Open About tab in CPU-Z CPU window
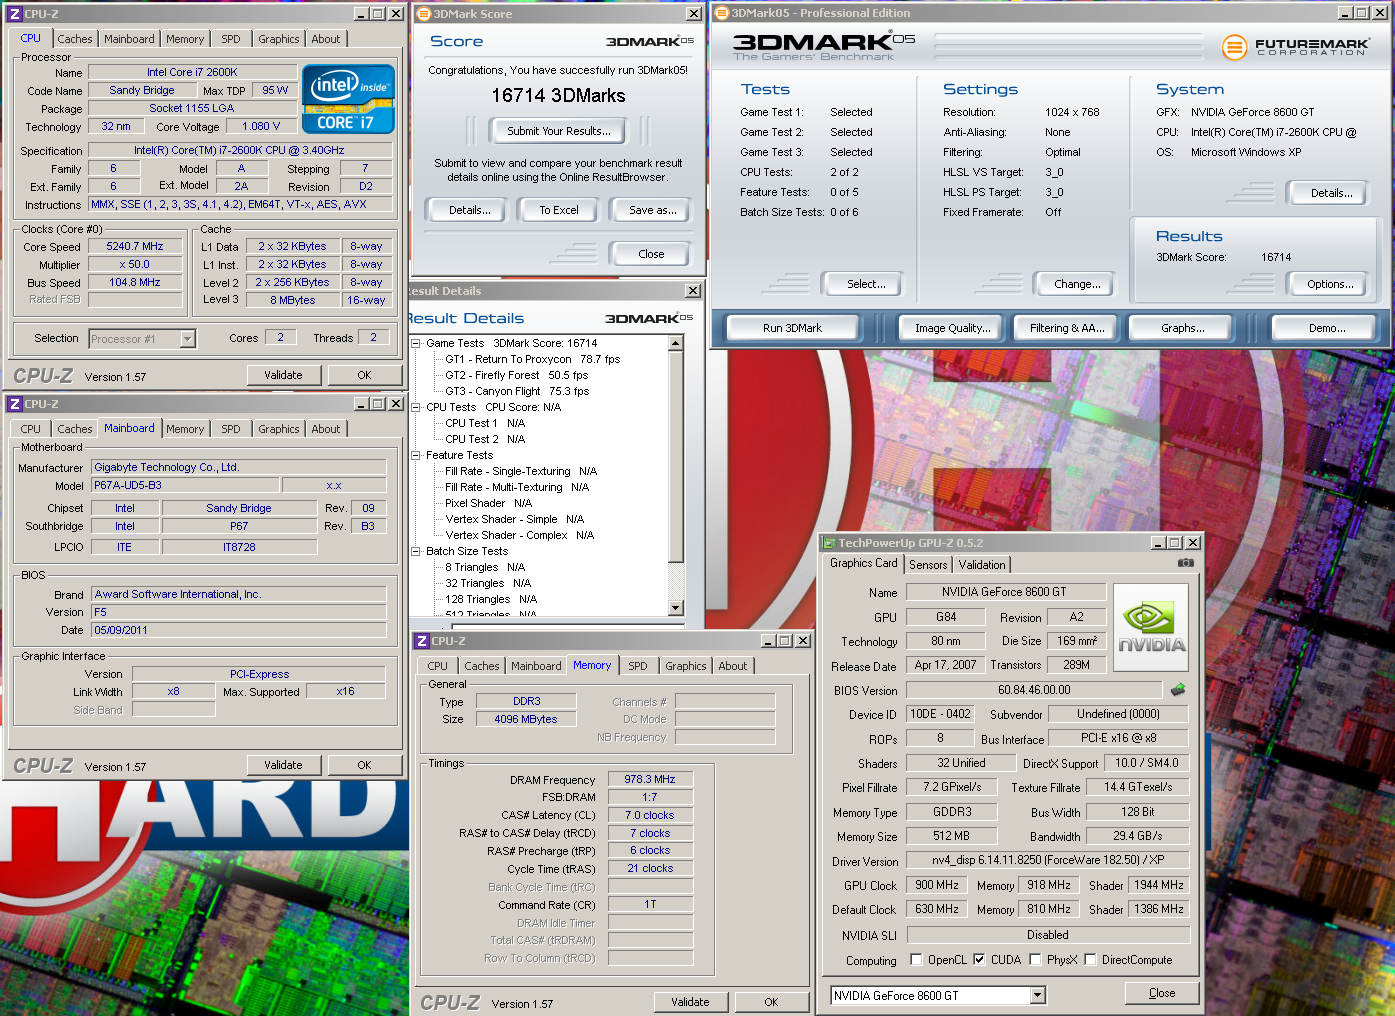1395x1016 pixels. 326,39
